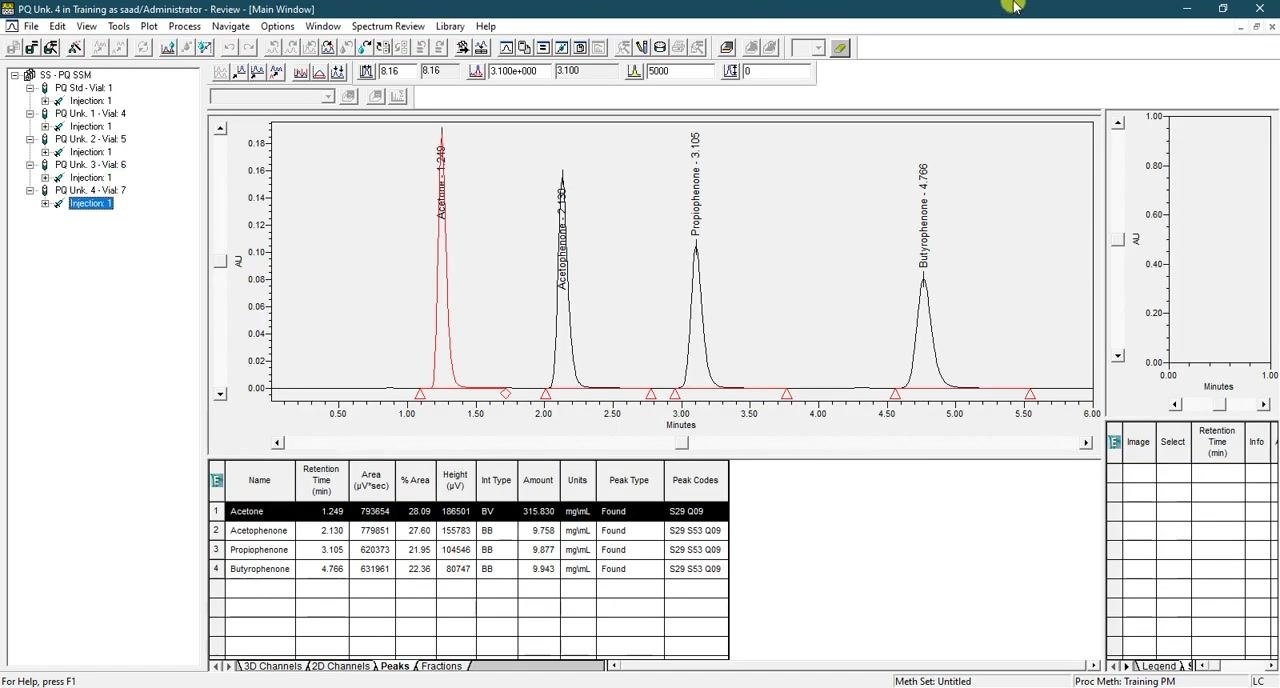Image resolution: width=1280 pixels, height=688 pixels.
Task: Click the Proc Meth: Training PM status entry
Action: pyautogui.click(x=1125, y=681)
